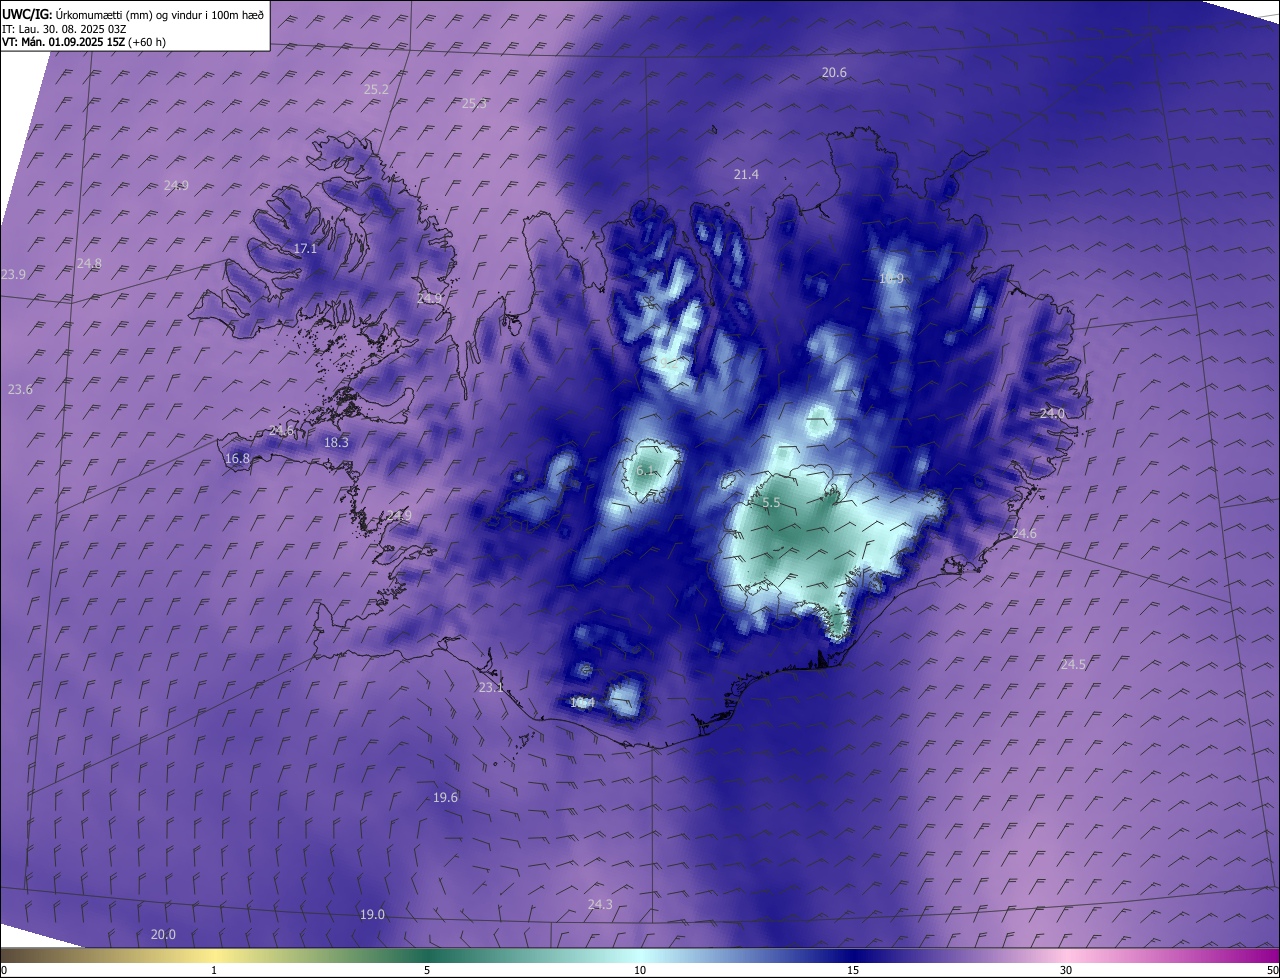1280x978 pixels.
Task: Click the initial time line 'IT: Lau. 30. 08. 2025 03Z'
Action: coord(64,29)
